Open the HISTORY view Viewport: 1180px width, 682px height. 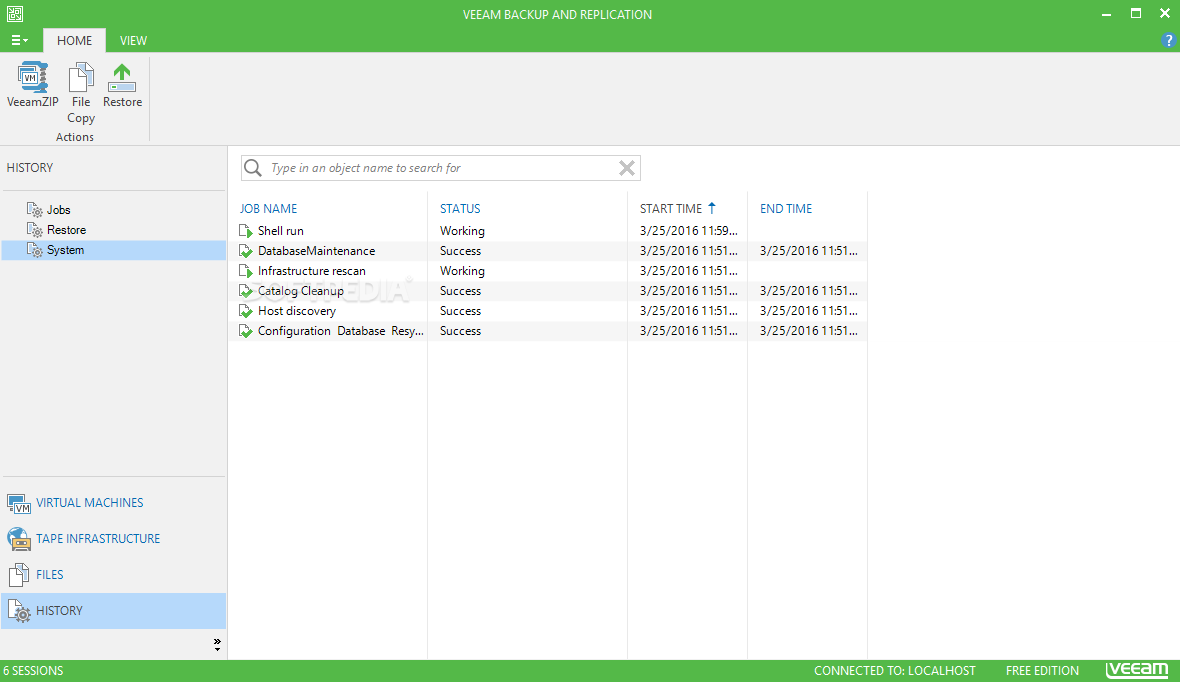pyautogui.click(x=113, y=610)
